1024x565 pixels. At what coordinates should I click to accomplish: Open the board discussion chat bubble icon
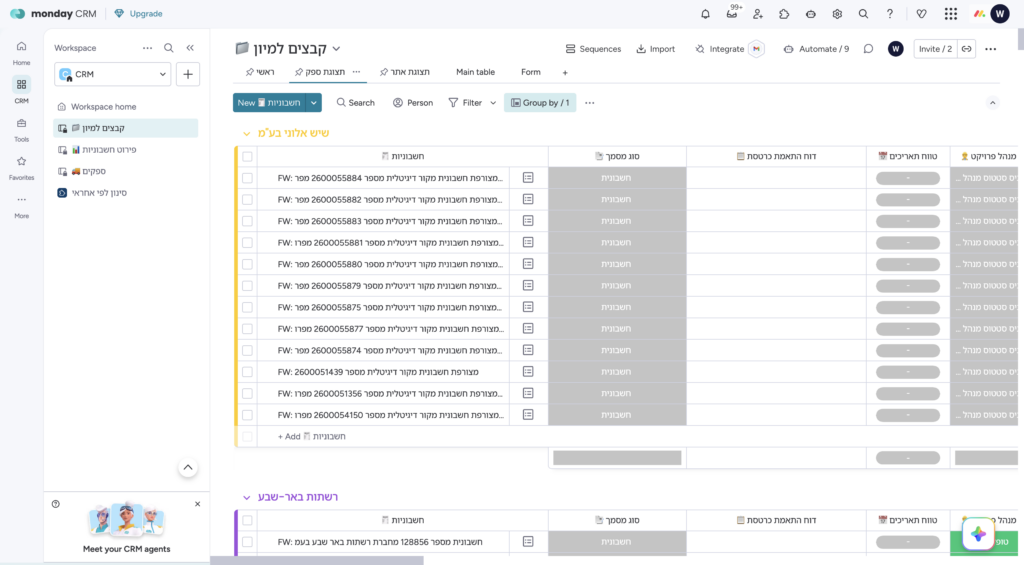pyautogui.click(x=868, y=49)
